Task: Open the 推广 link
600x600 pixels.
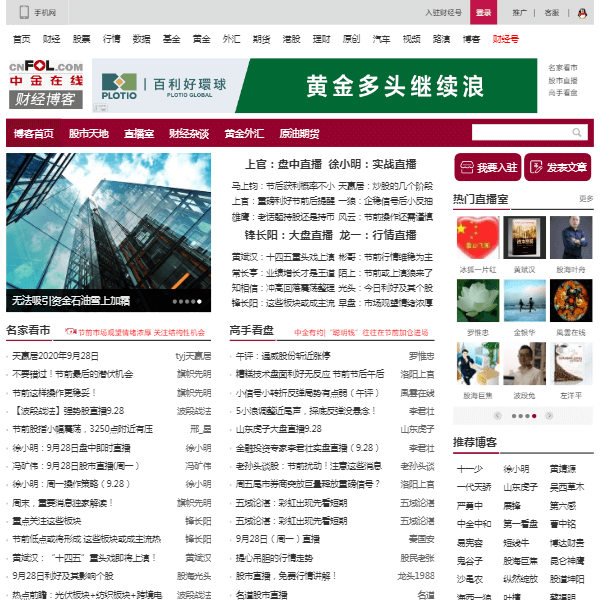Action: pyautogui.click(x=519, y=13)
